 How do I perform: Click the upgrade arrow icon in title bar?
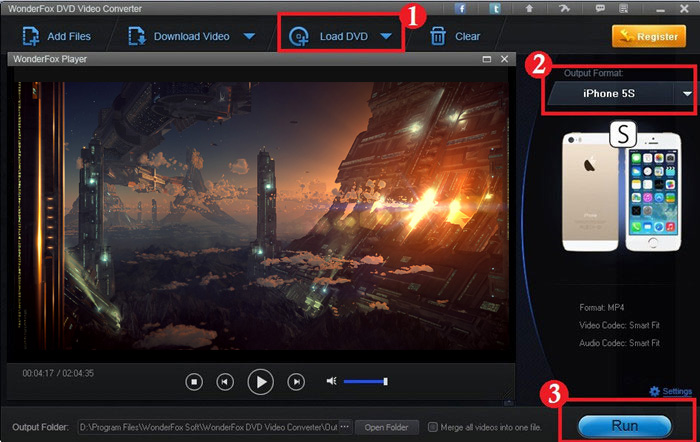point(529,8)
